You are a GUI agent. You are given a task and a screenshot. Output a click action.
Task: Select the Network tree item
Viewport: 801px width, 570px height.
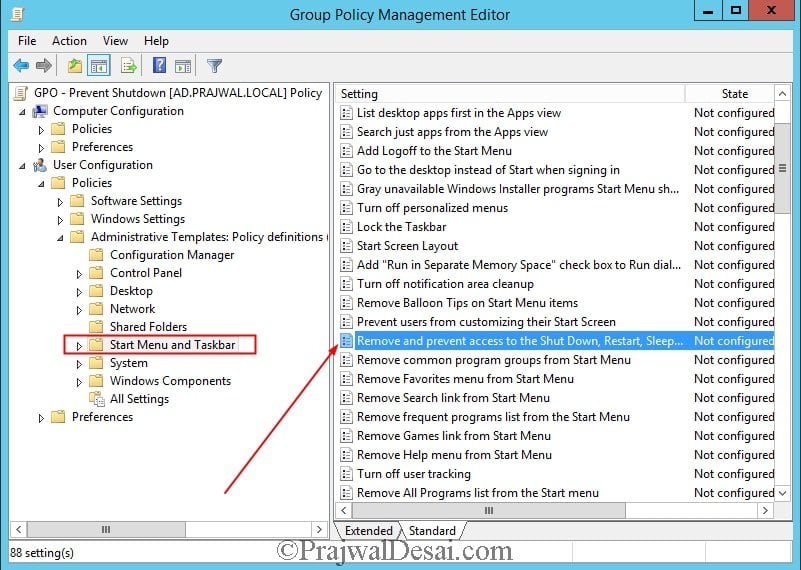(132, 309)
